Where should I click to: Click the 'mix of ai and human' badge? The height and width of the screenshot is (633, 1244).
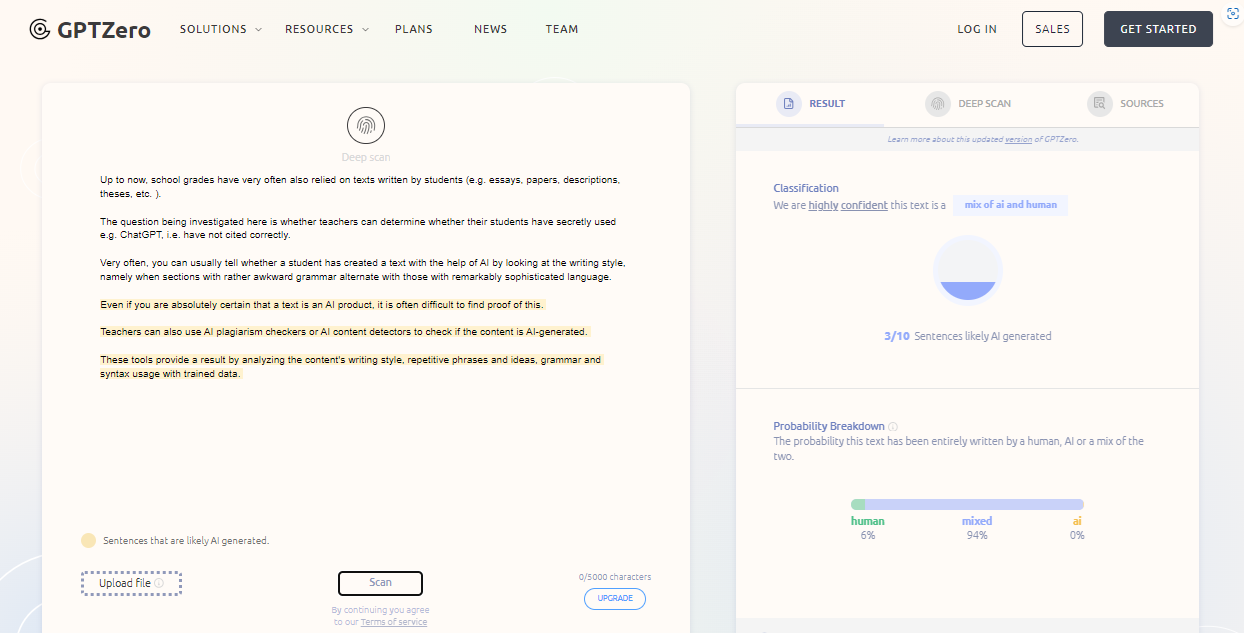(1010, 205)
